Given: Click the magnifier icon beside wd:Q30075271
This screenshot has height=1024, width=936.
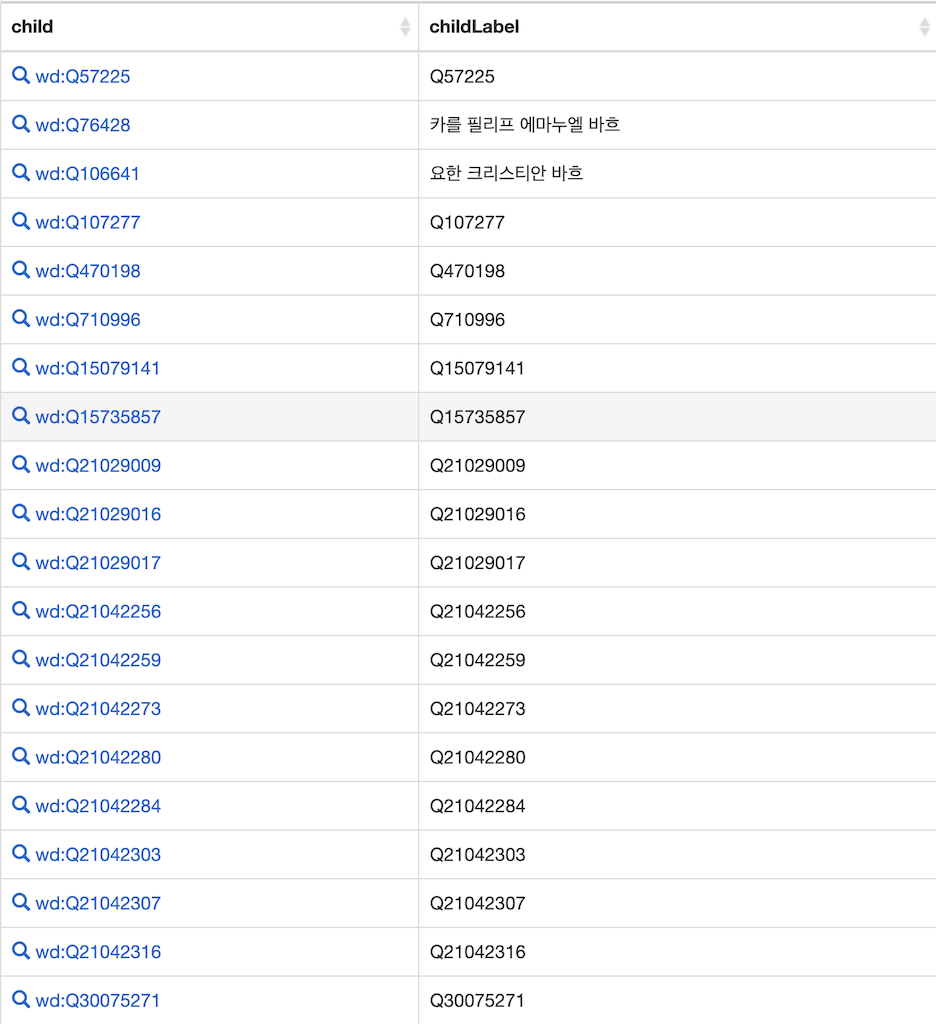Looking at the screenshot, I should coord(21,999).
